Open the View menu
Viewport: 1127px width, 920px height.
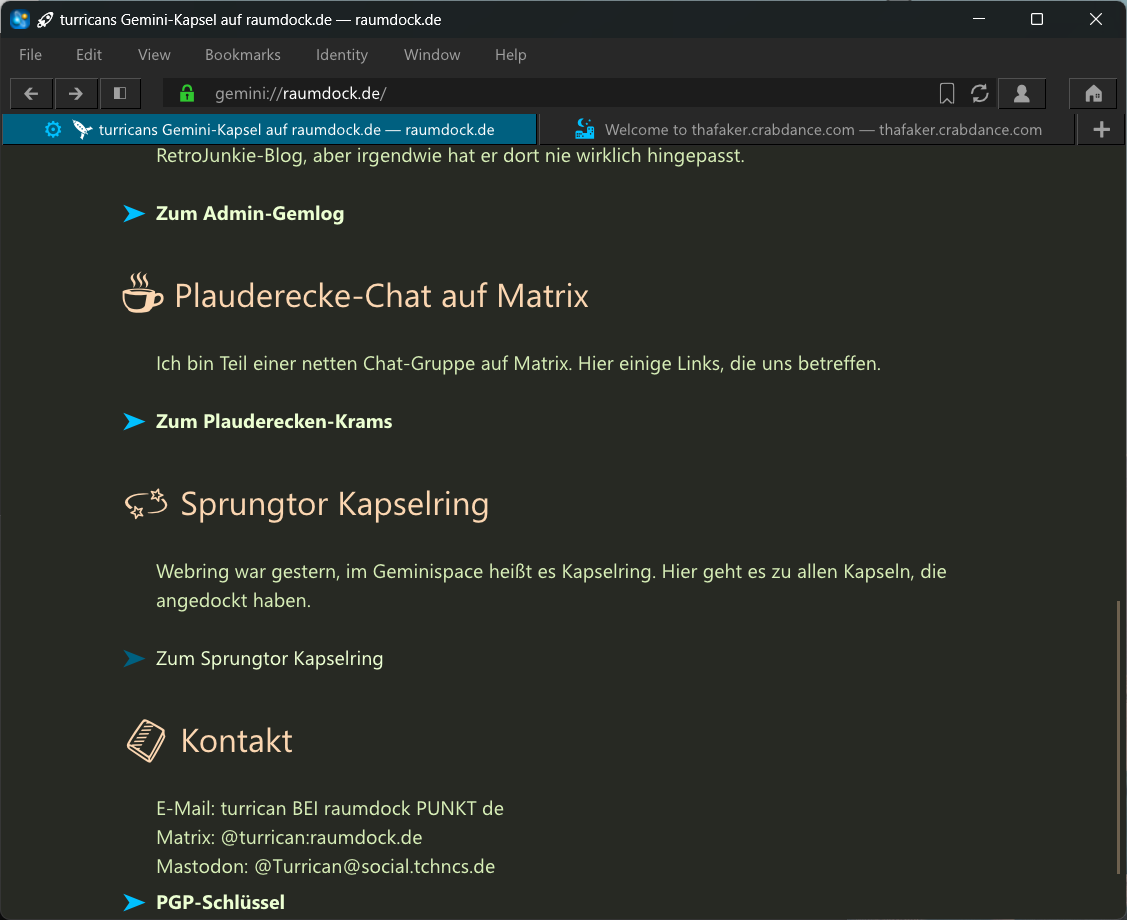[154, 55]
